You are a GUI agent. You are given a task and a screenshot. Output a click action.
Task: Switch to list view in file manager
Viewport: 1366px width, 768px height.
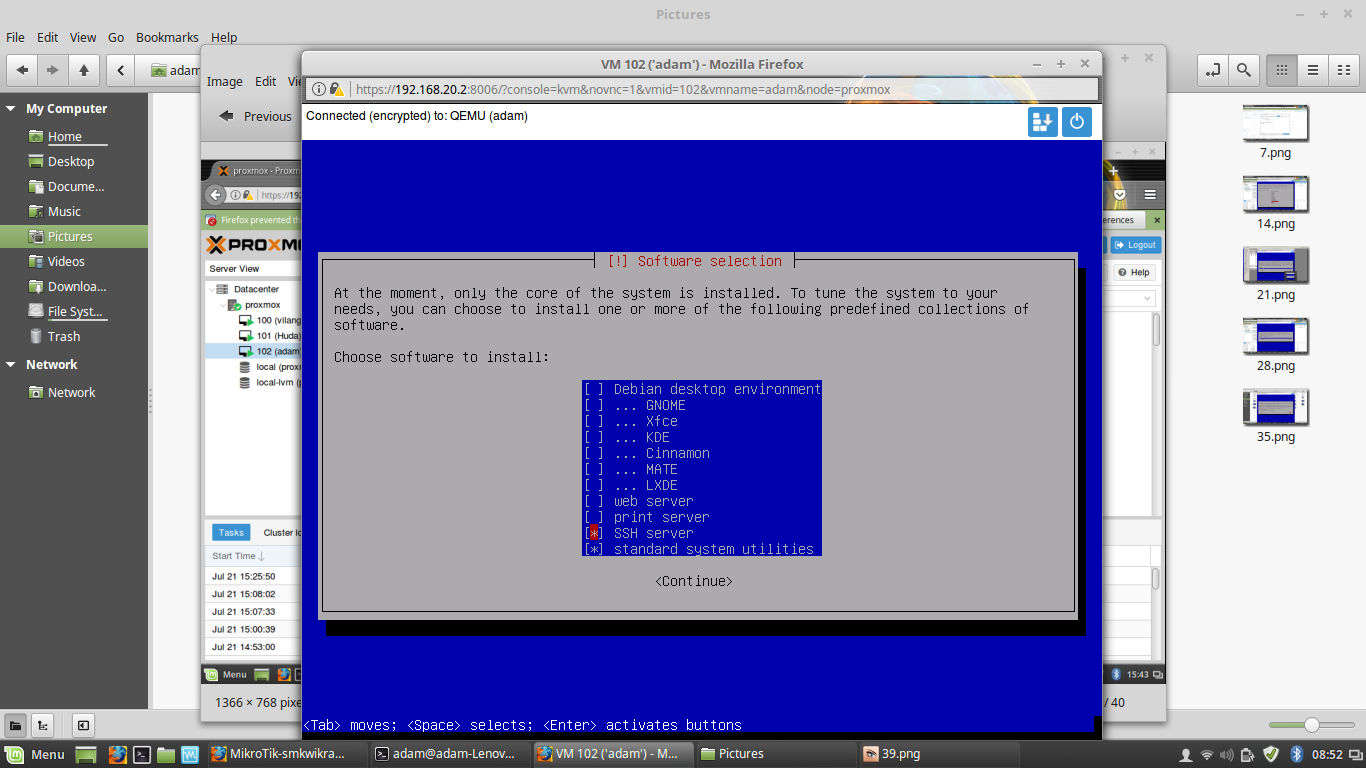click(x=1313, y=70)
